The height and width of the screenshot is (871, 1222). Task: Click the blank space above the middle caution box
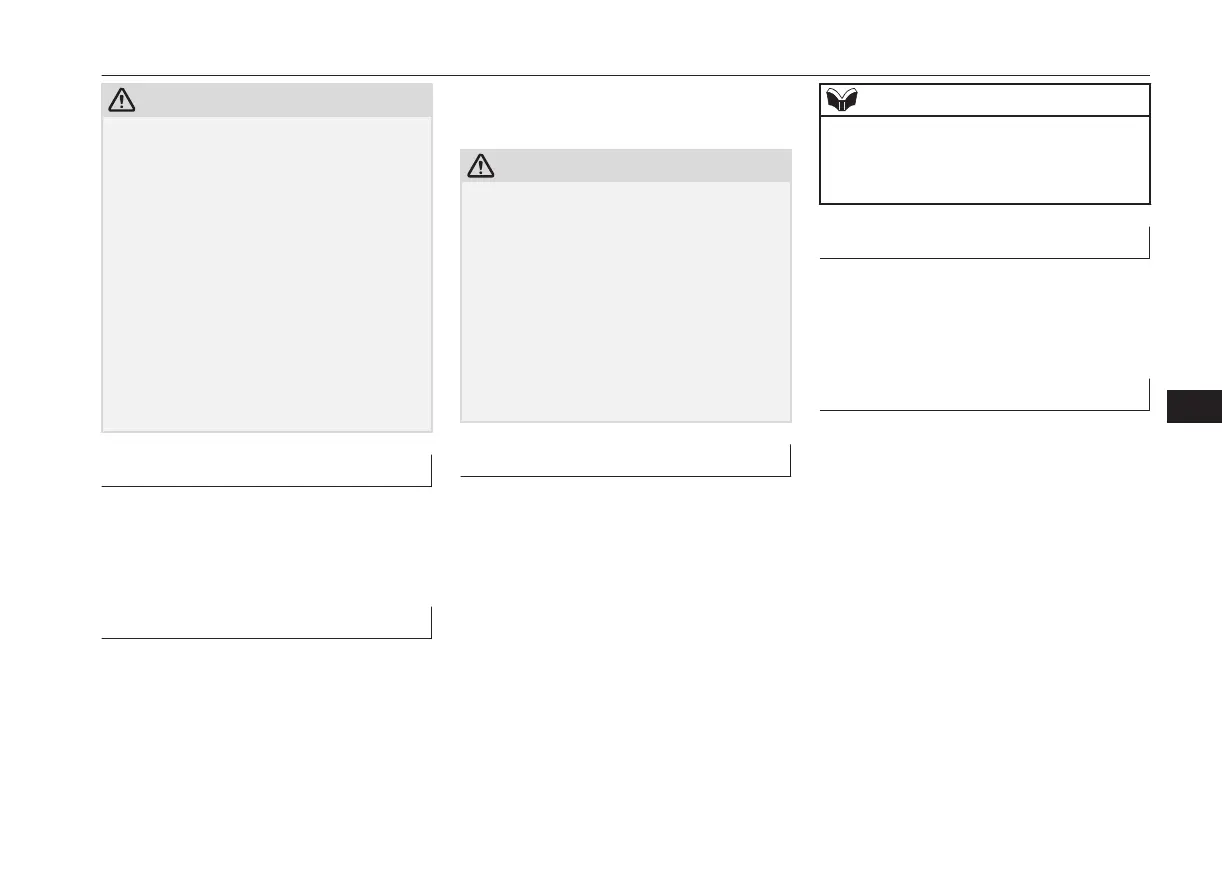click(626, 115)
